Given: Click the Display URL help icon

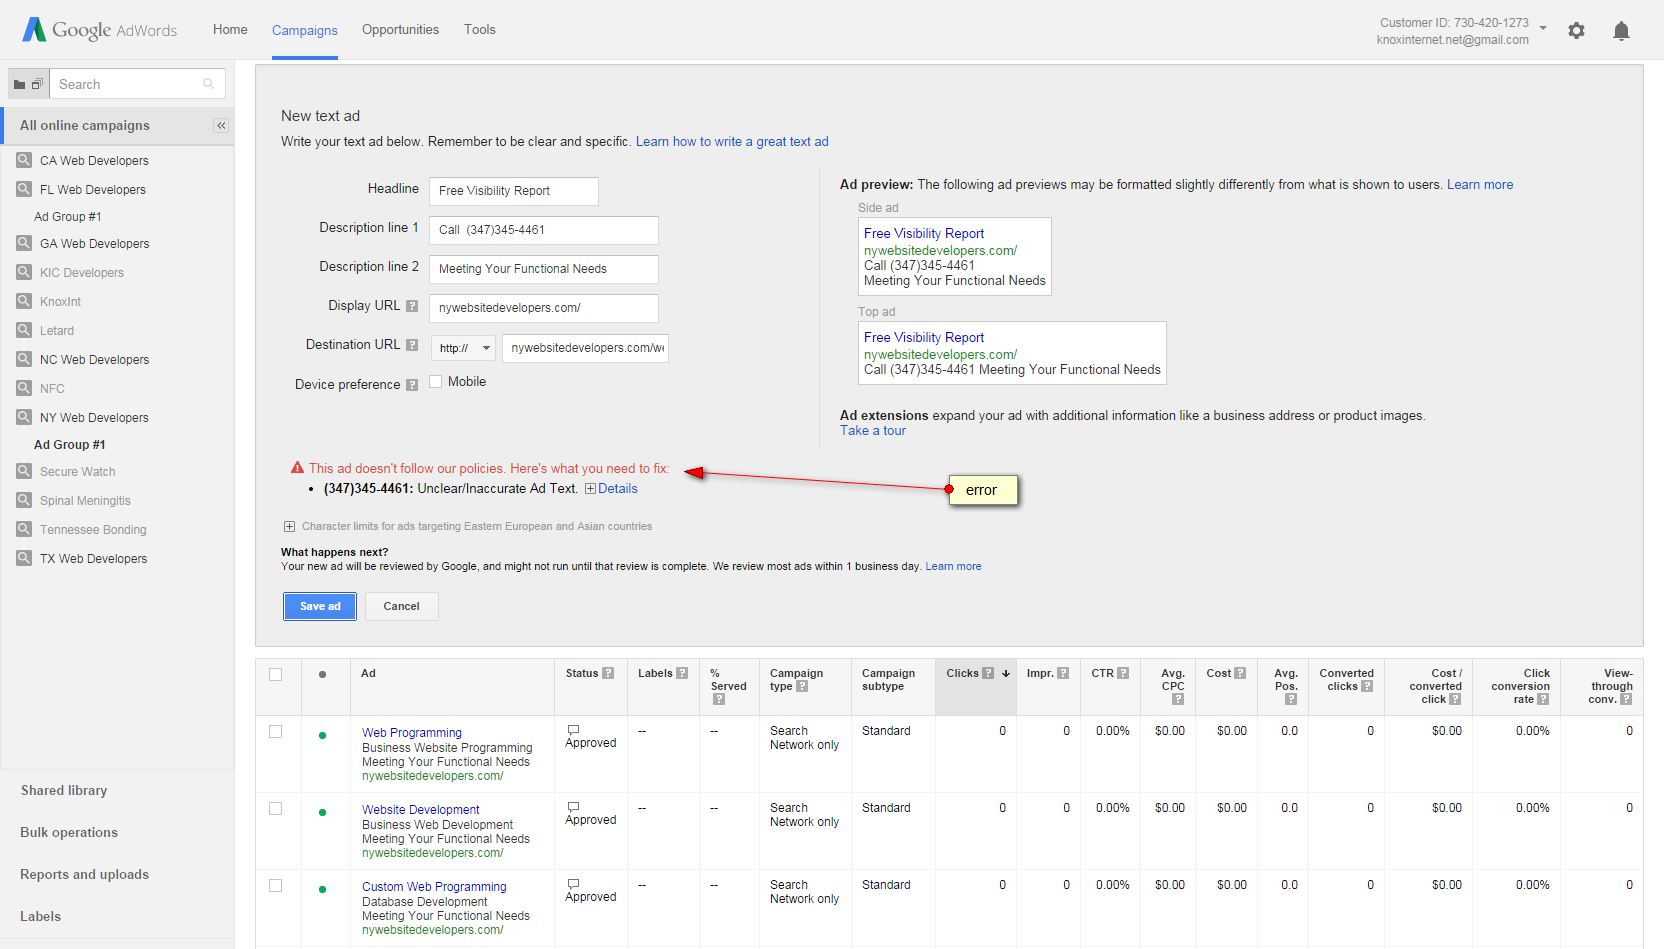Looking at the screenshot, I should (412, 306).
